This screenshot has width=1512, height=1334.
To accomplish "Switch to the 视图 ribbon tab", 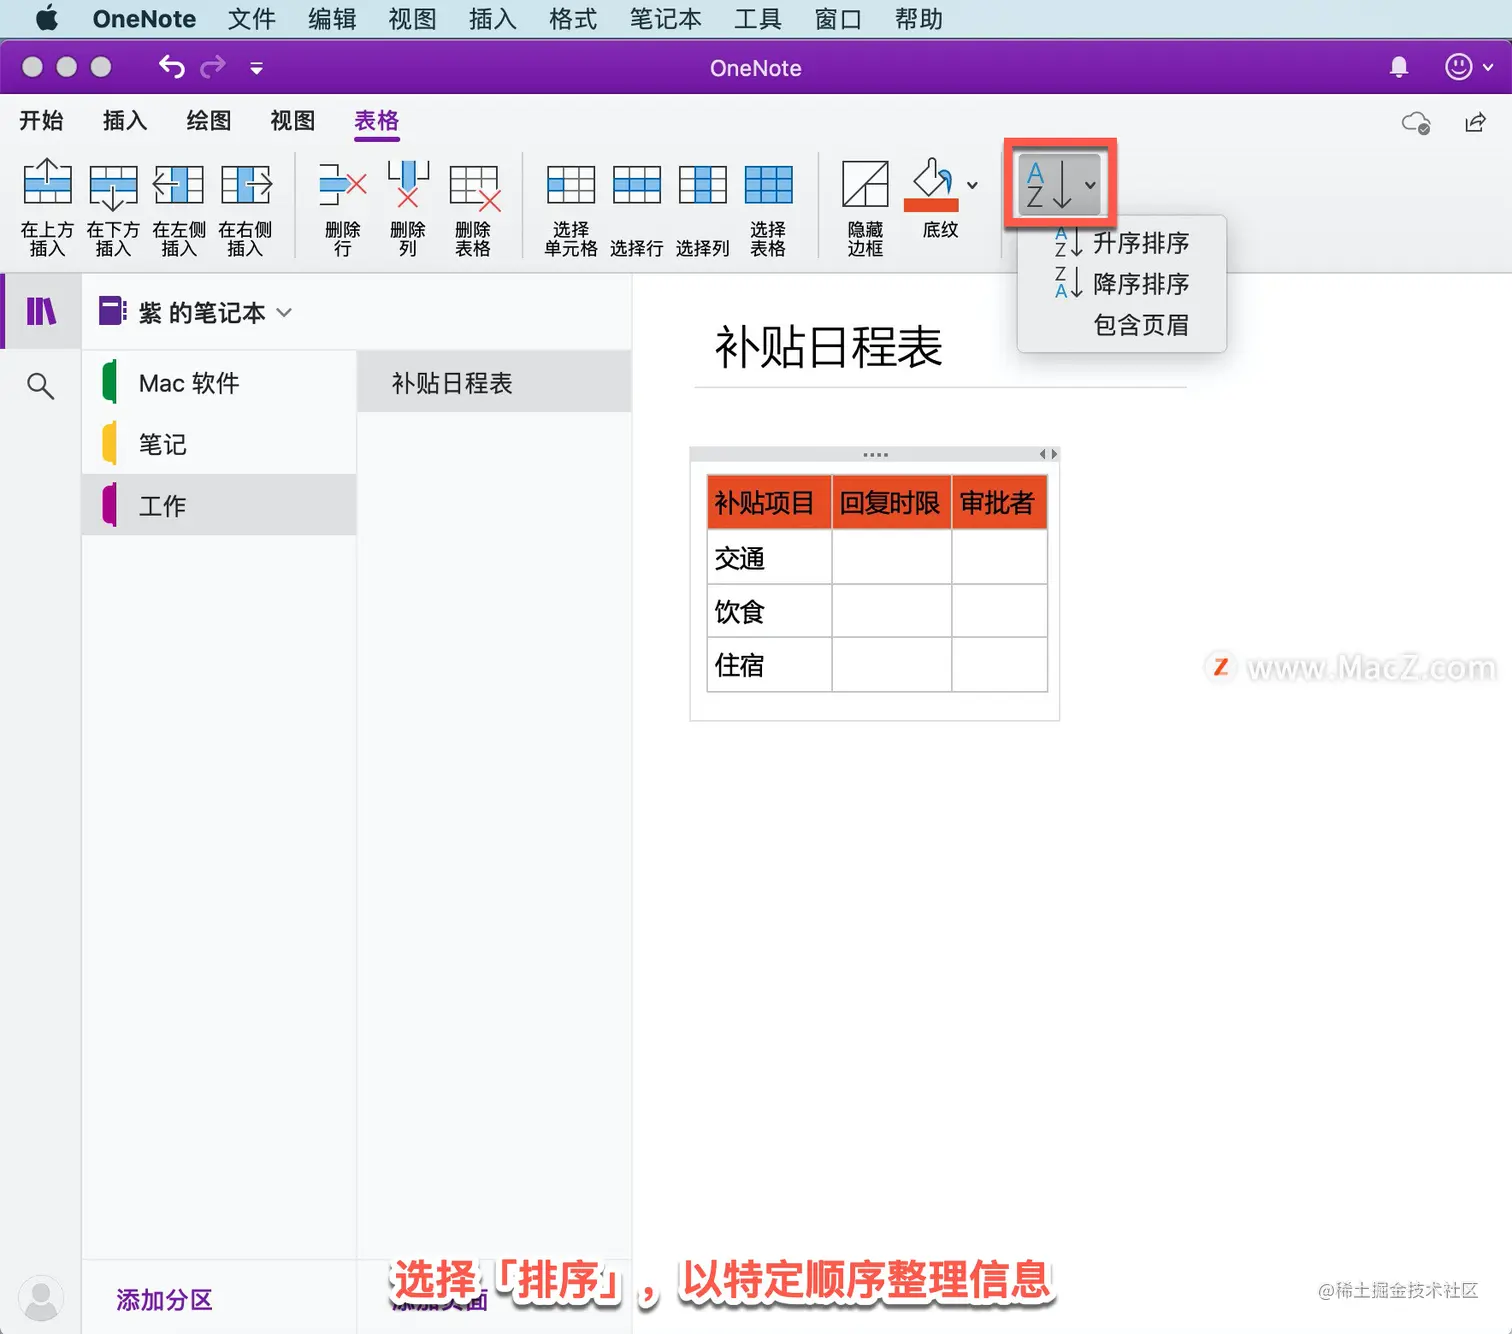I will (293, 121).
